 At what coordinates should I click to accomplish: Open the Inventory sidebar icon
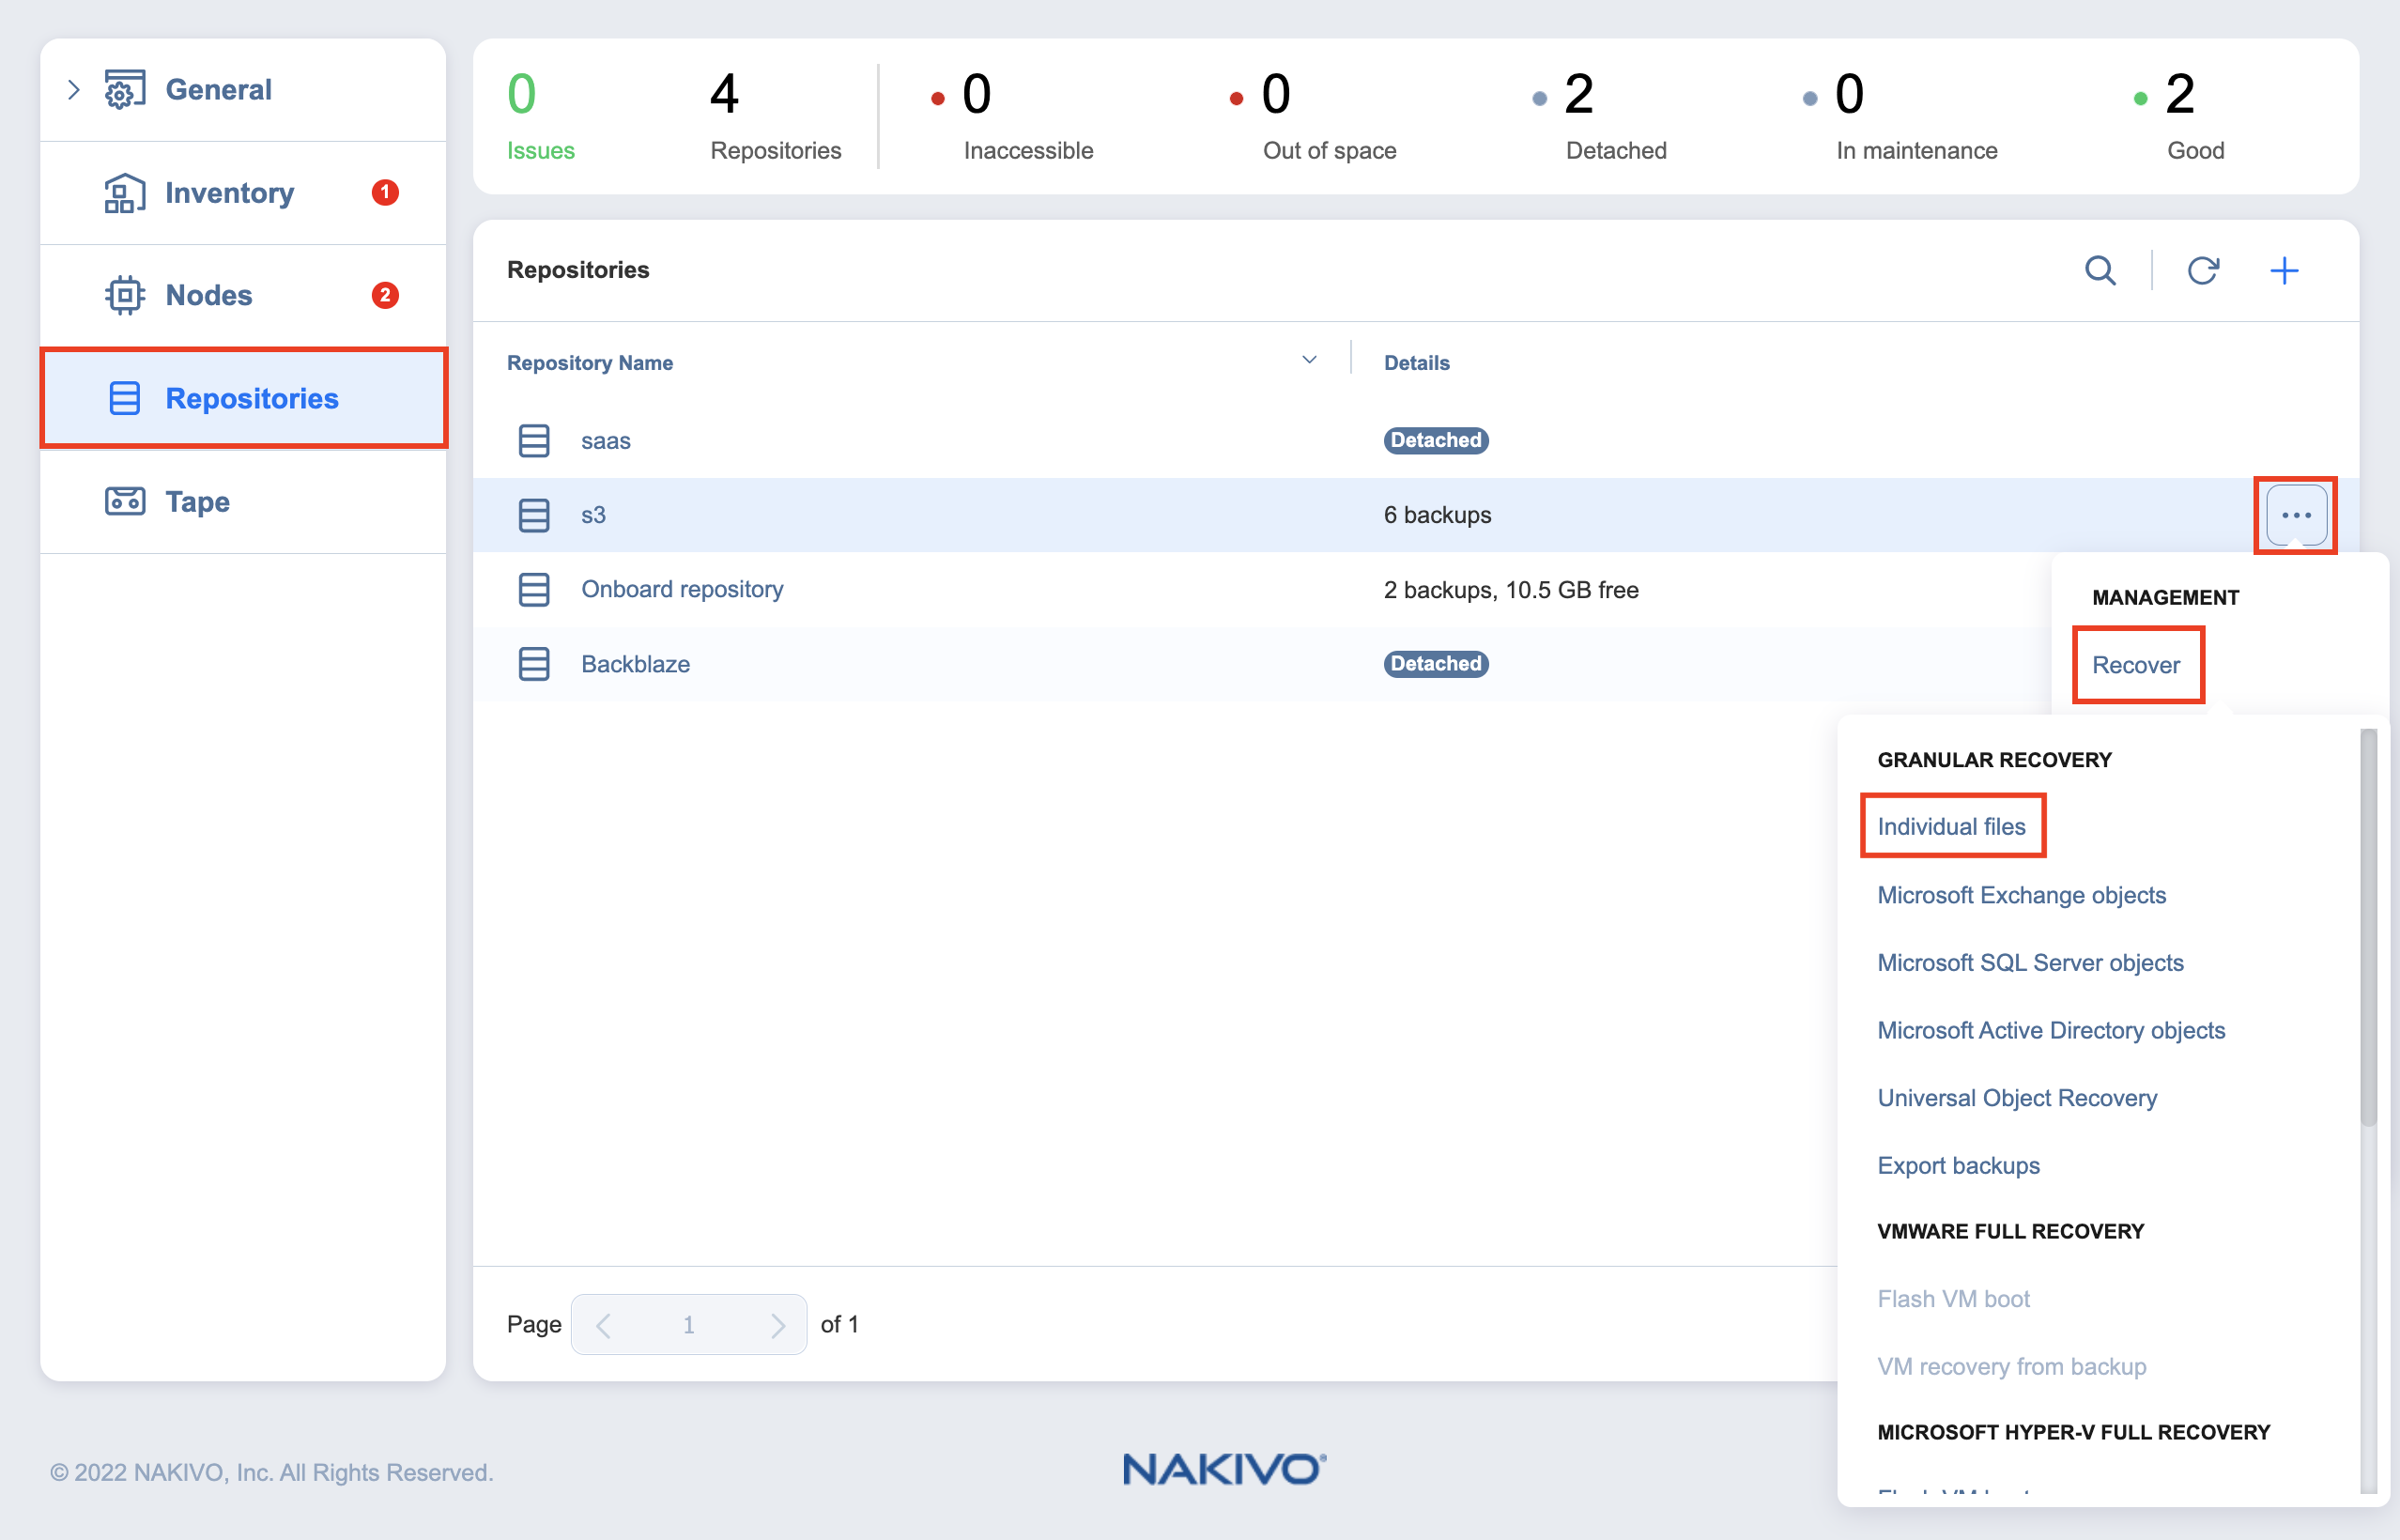[x=125, y=193]
